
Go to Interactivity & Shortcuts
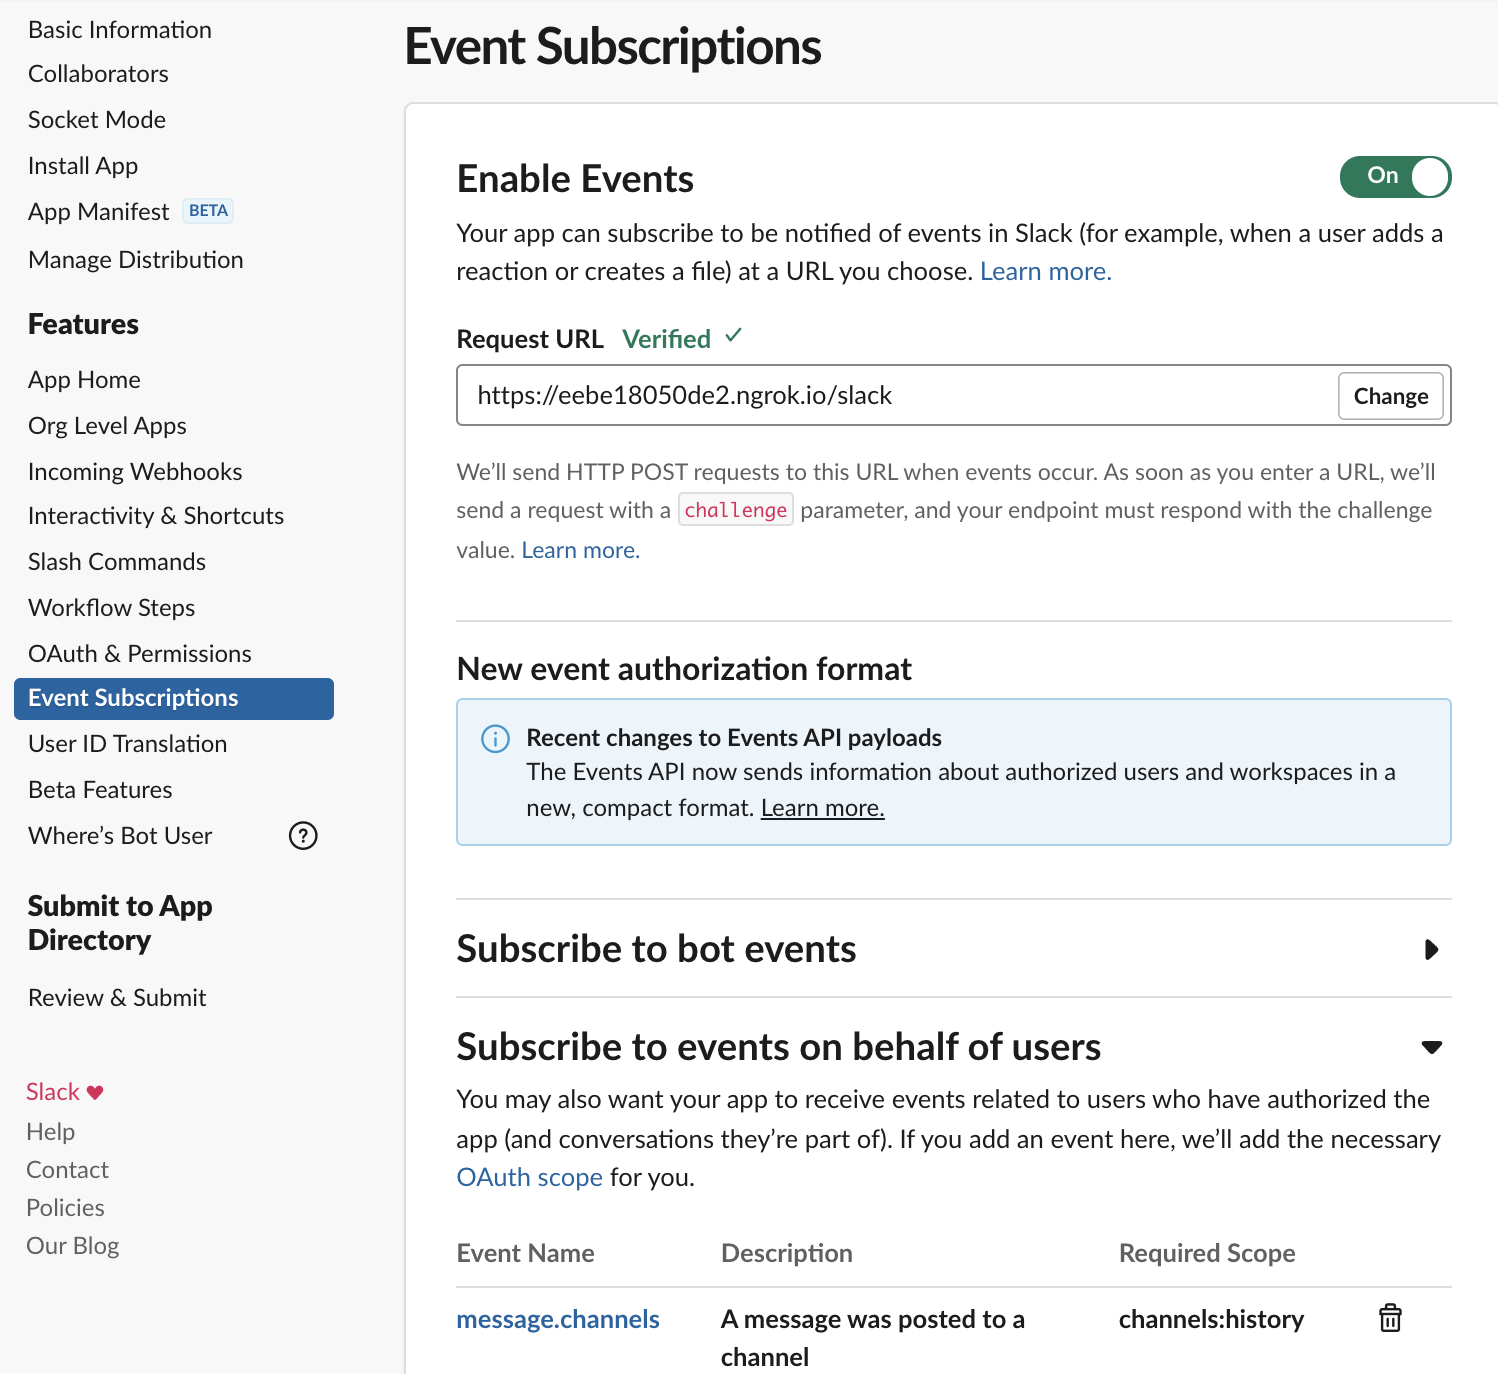156,516
